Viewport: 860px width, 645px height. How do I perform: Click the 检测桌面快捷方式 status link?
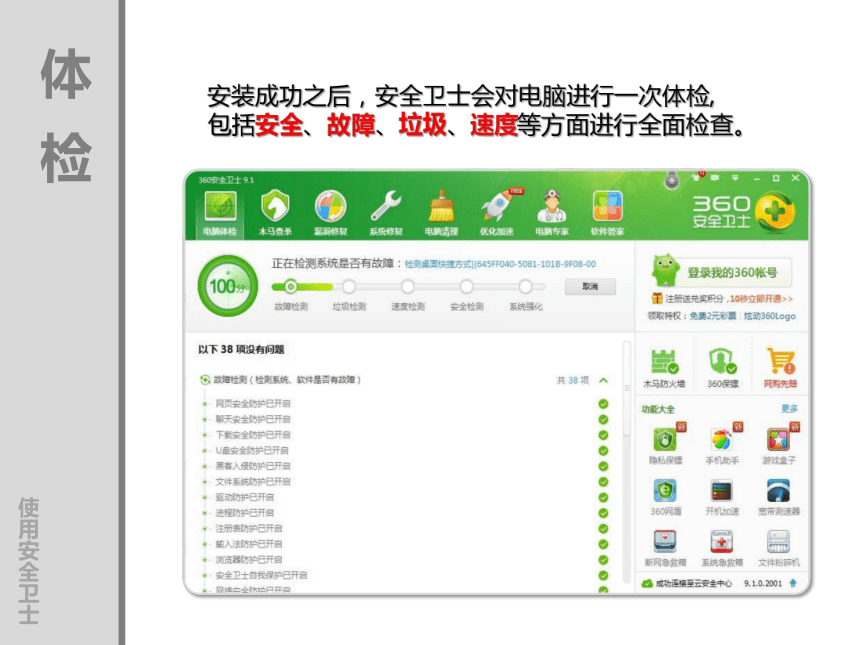click(x=500, y=264)
